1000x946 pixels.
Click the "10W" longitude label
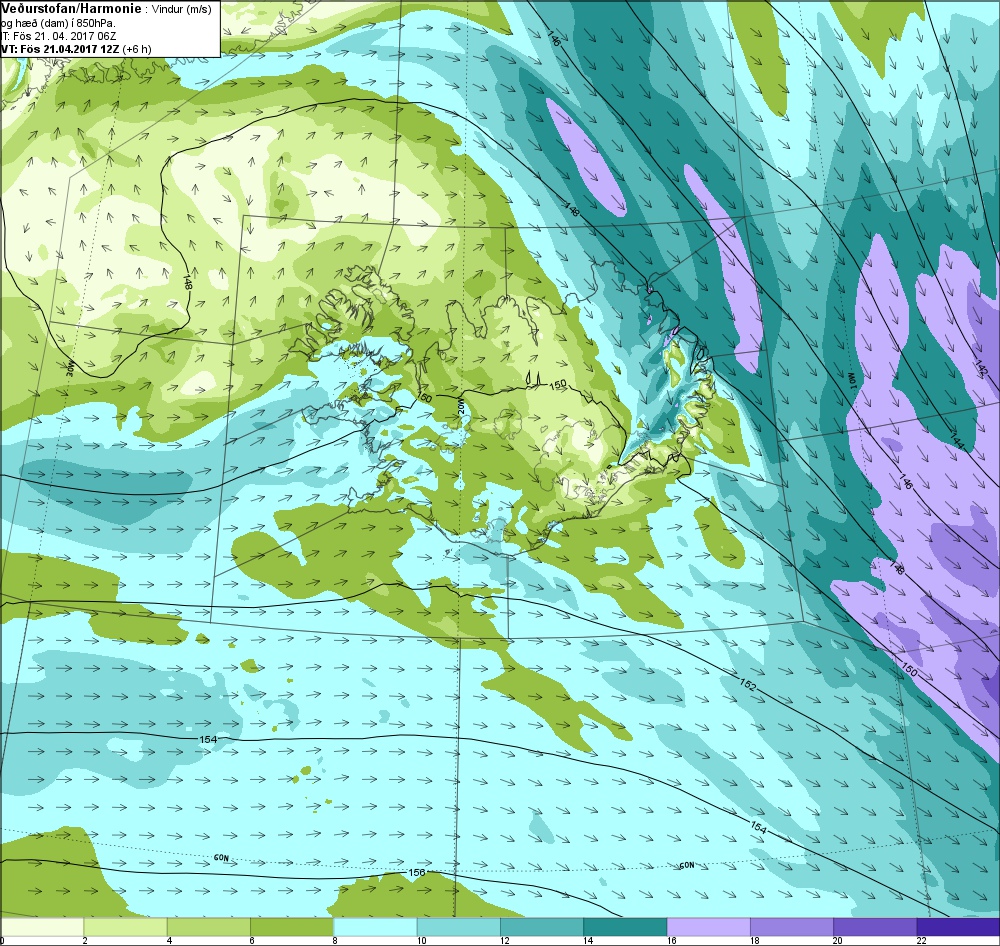tap(851, 379)
